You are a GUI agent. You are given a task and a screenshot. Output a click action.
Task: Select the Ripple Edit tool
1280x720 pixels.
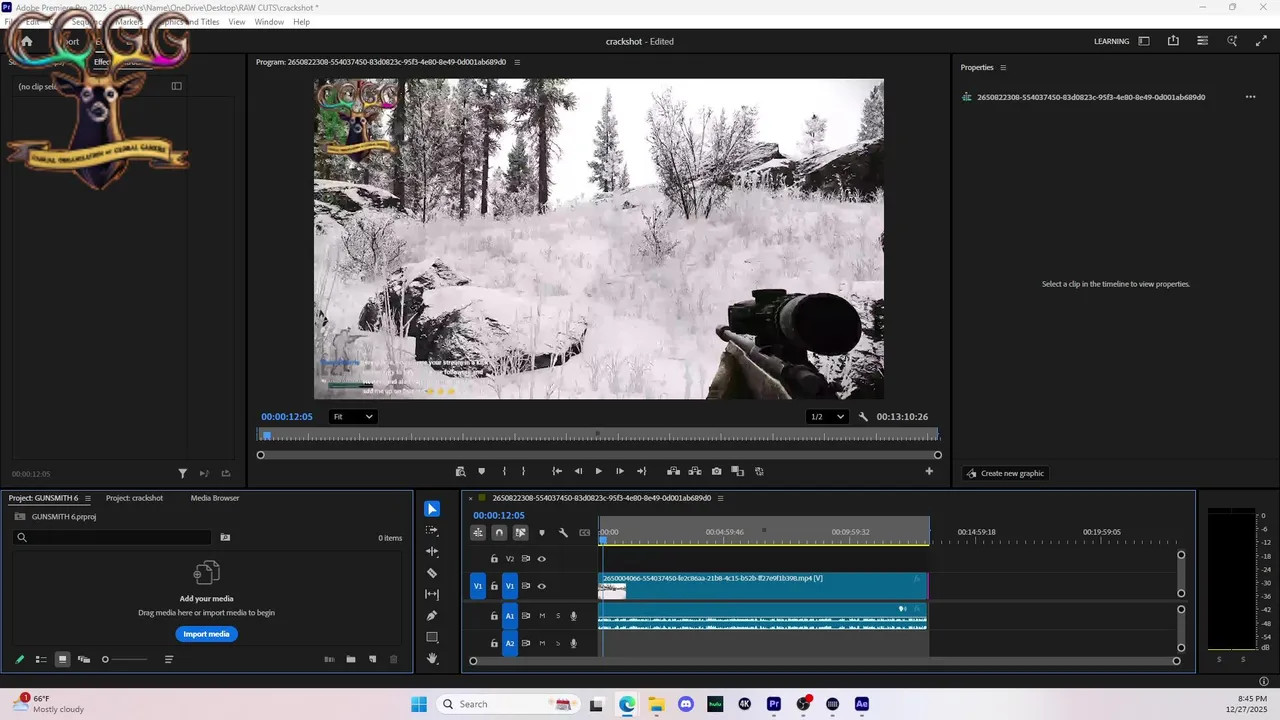pos(432,551)
